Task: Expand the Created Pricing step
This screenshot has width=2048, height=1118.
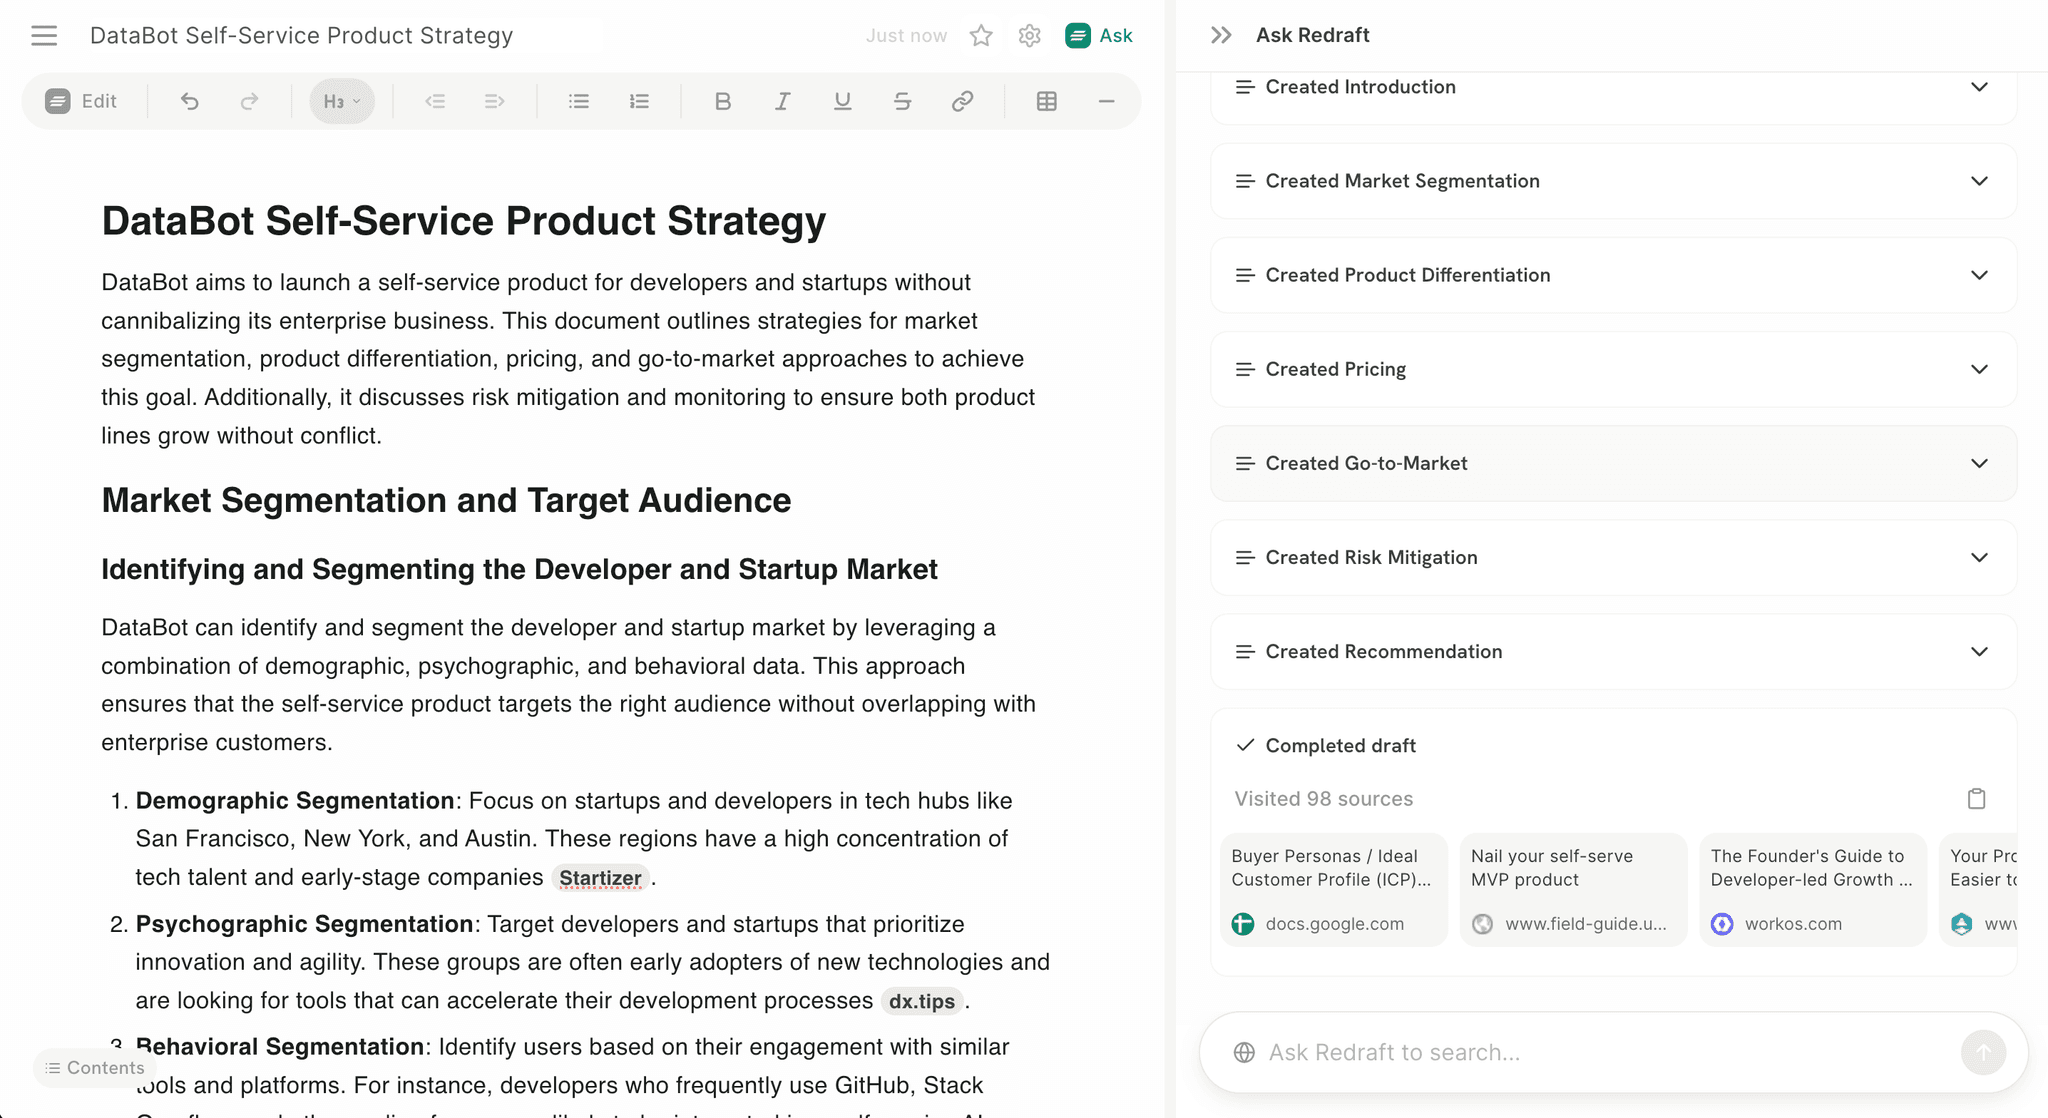Action: click(1978, 369)
